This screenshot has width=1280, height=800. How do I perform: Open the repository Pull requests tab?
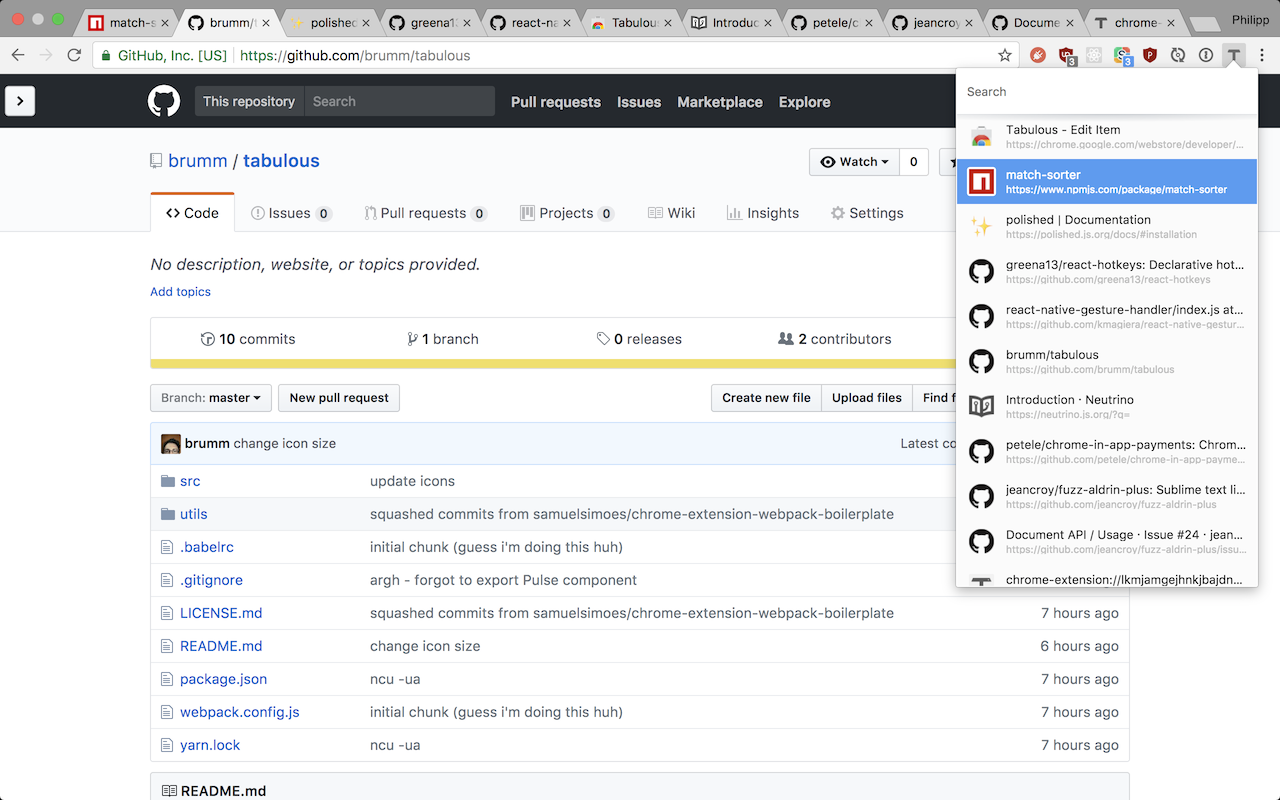pyautogui.click(x=425, y=213)
